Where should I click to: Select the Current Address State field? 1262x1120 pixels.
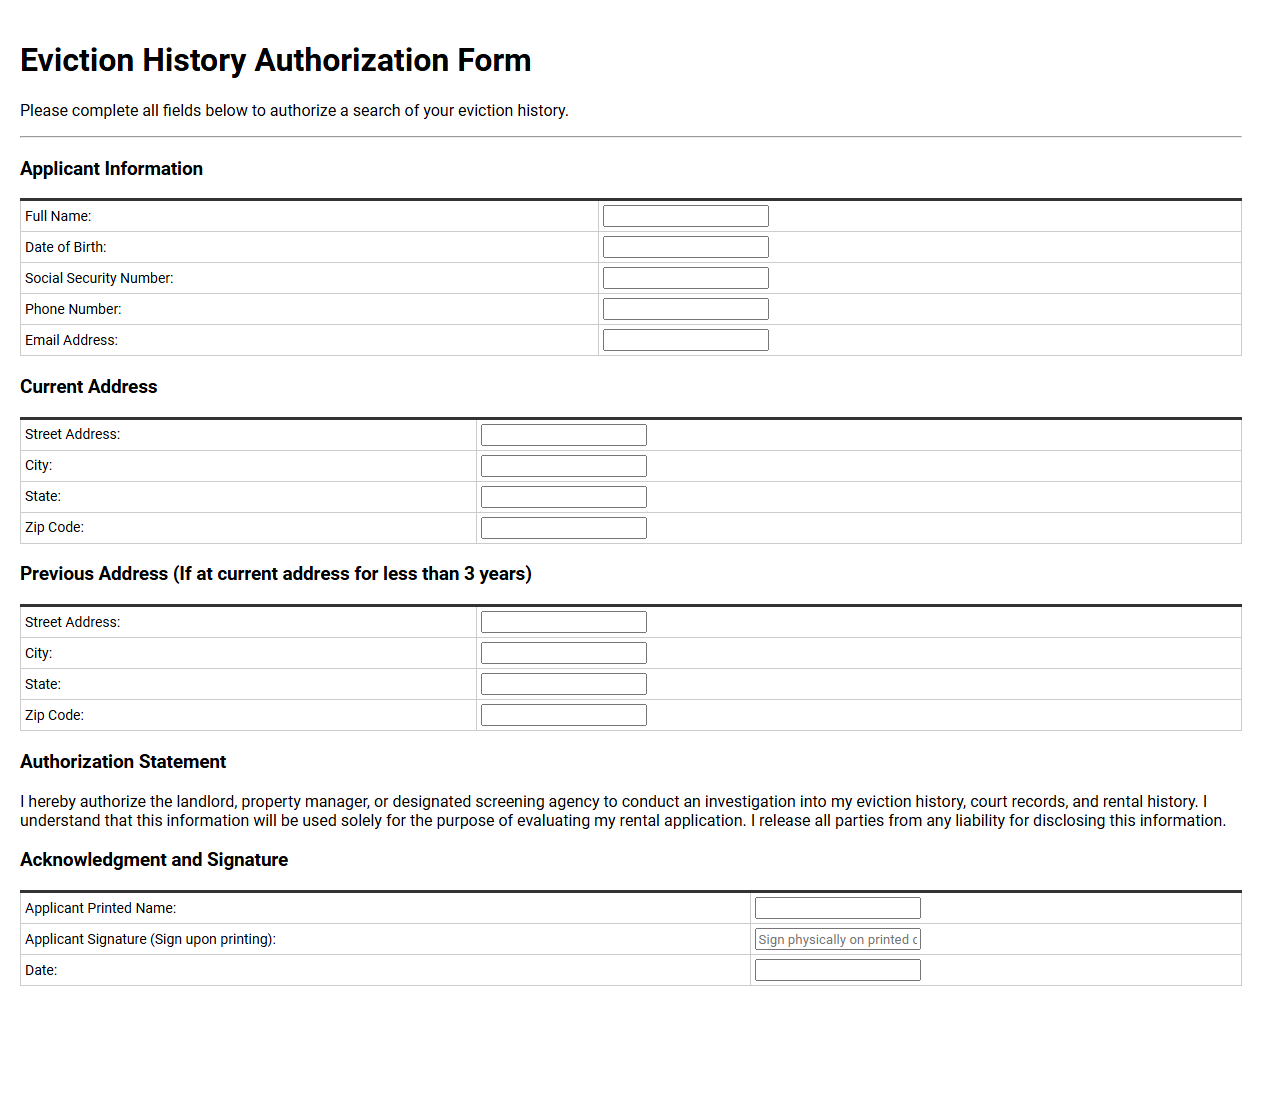(x=564, y=497)
